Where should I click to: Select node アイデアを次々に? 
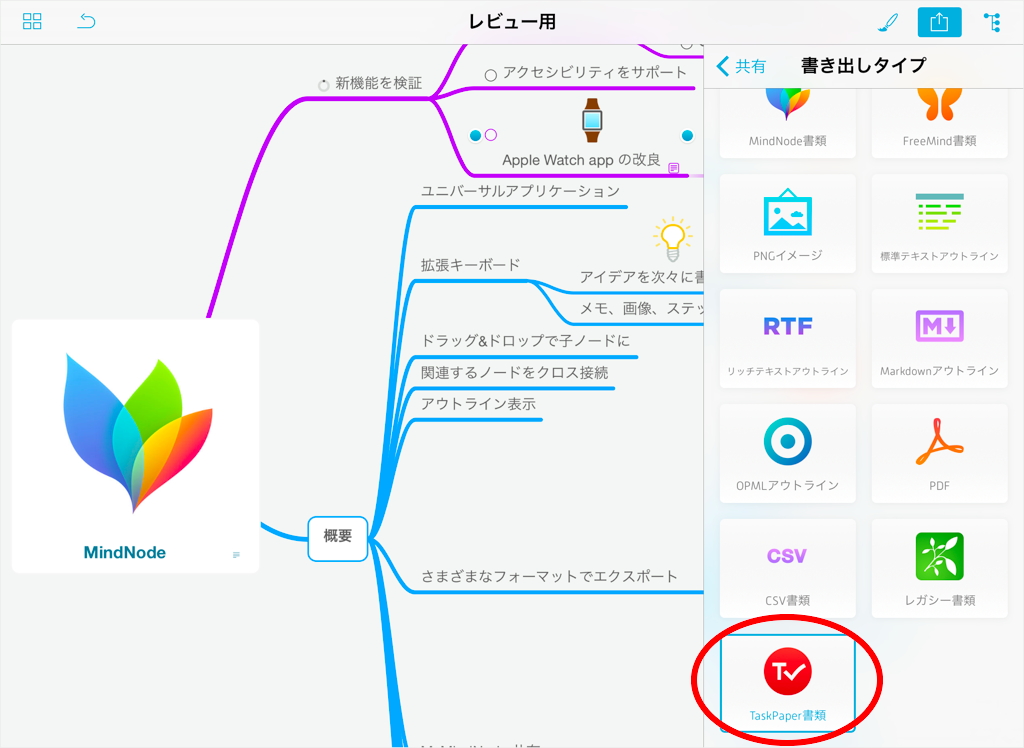pos(641,277)
